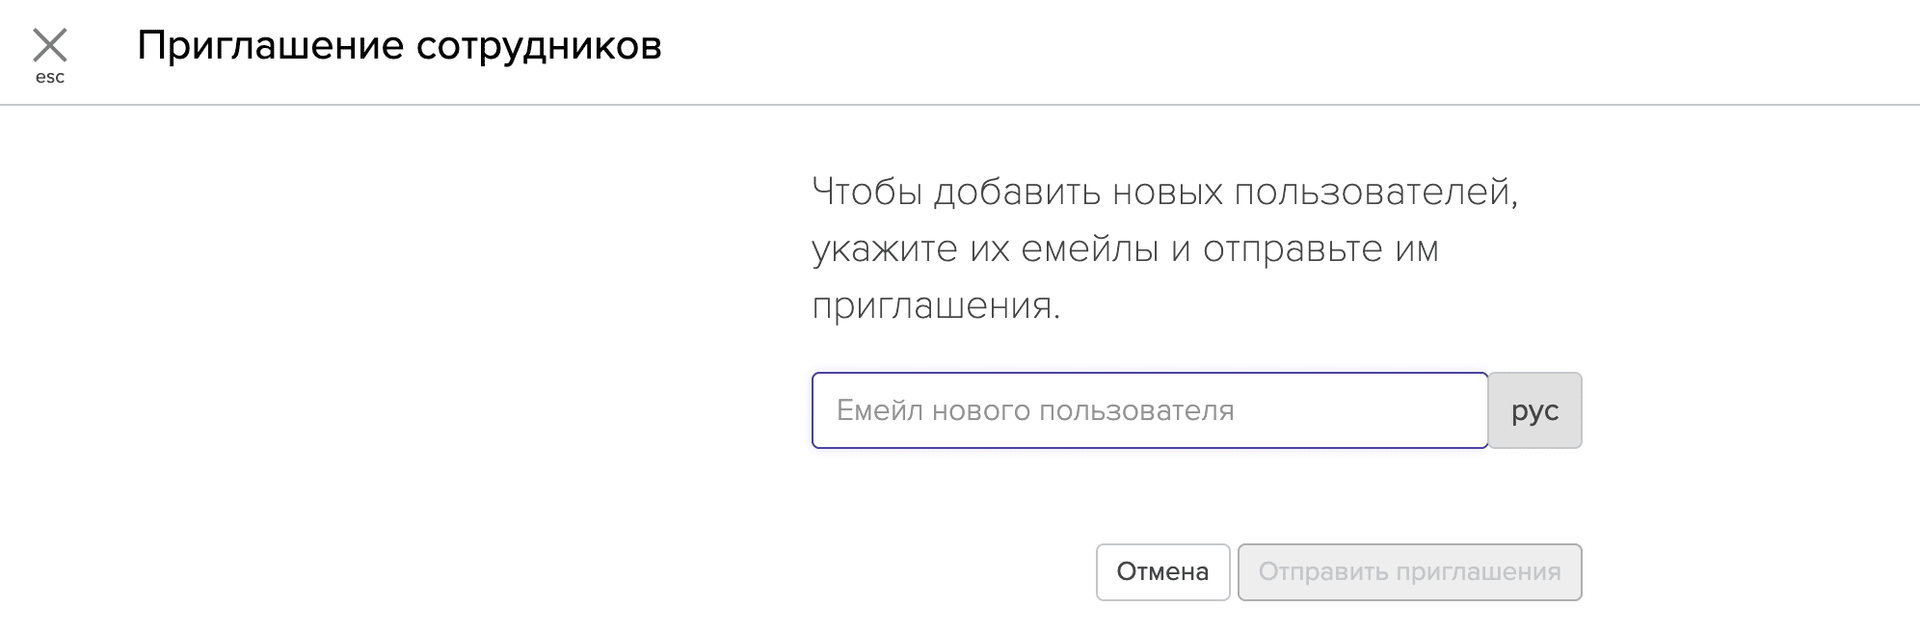Click Отправить приглашения button
Image resolution: width=1920 pixels, height=628 pixels.
point(1409,572)
